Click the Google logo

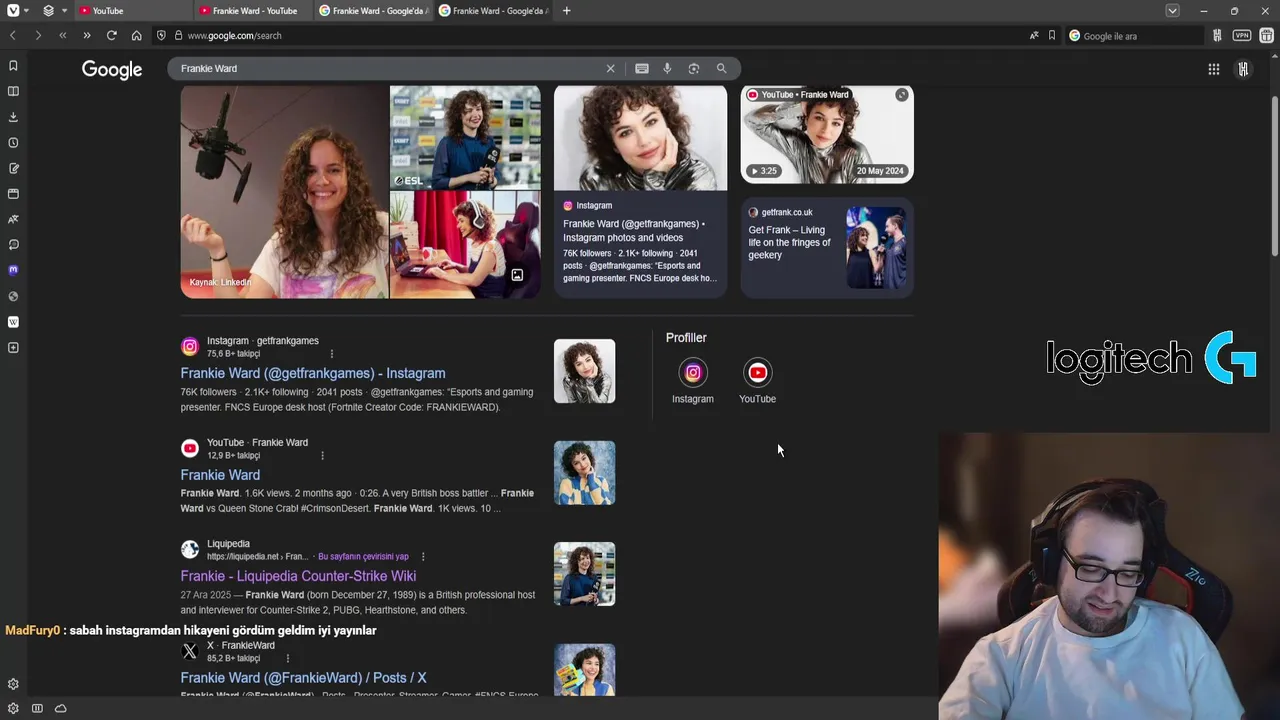(112, 69)
